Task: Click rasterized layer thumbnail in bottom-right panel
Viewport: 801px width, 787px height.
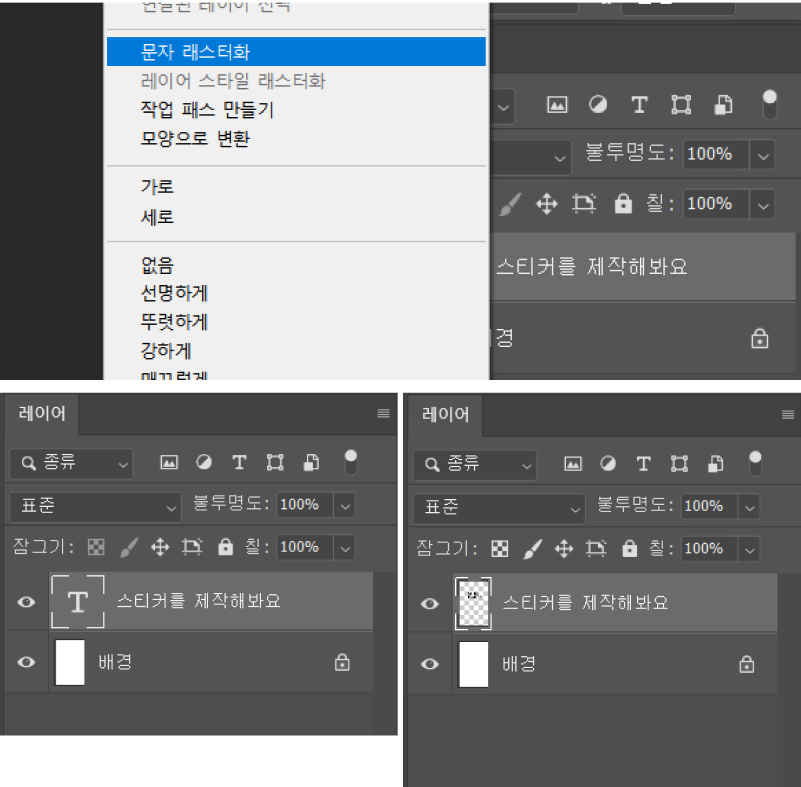Action: (x=472, y=603)
